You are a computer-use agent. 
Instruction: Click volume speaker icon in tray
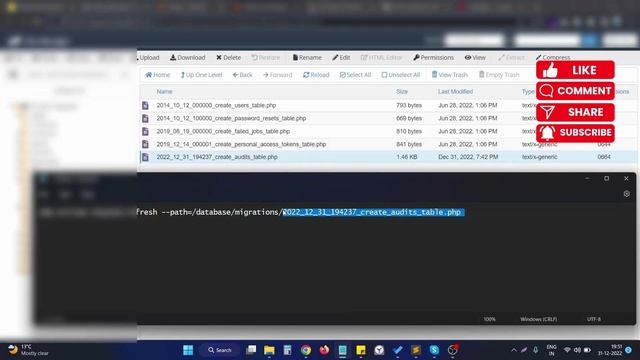point(577,350)
